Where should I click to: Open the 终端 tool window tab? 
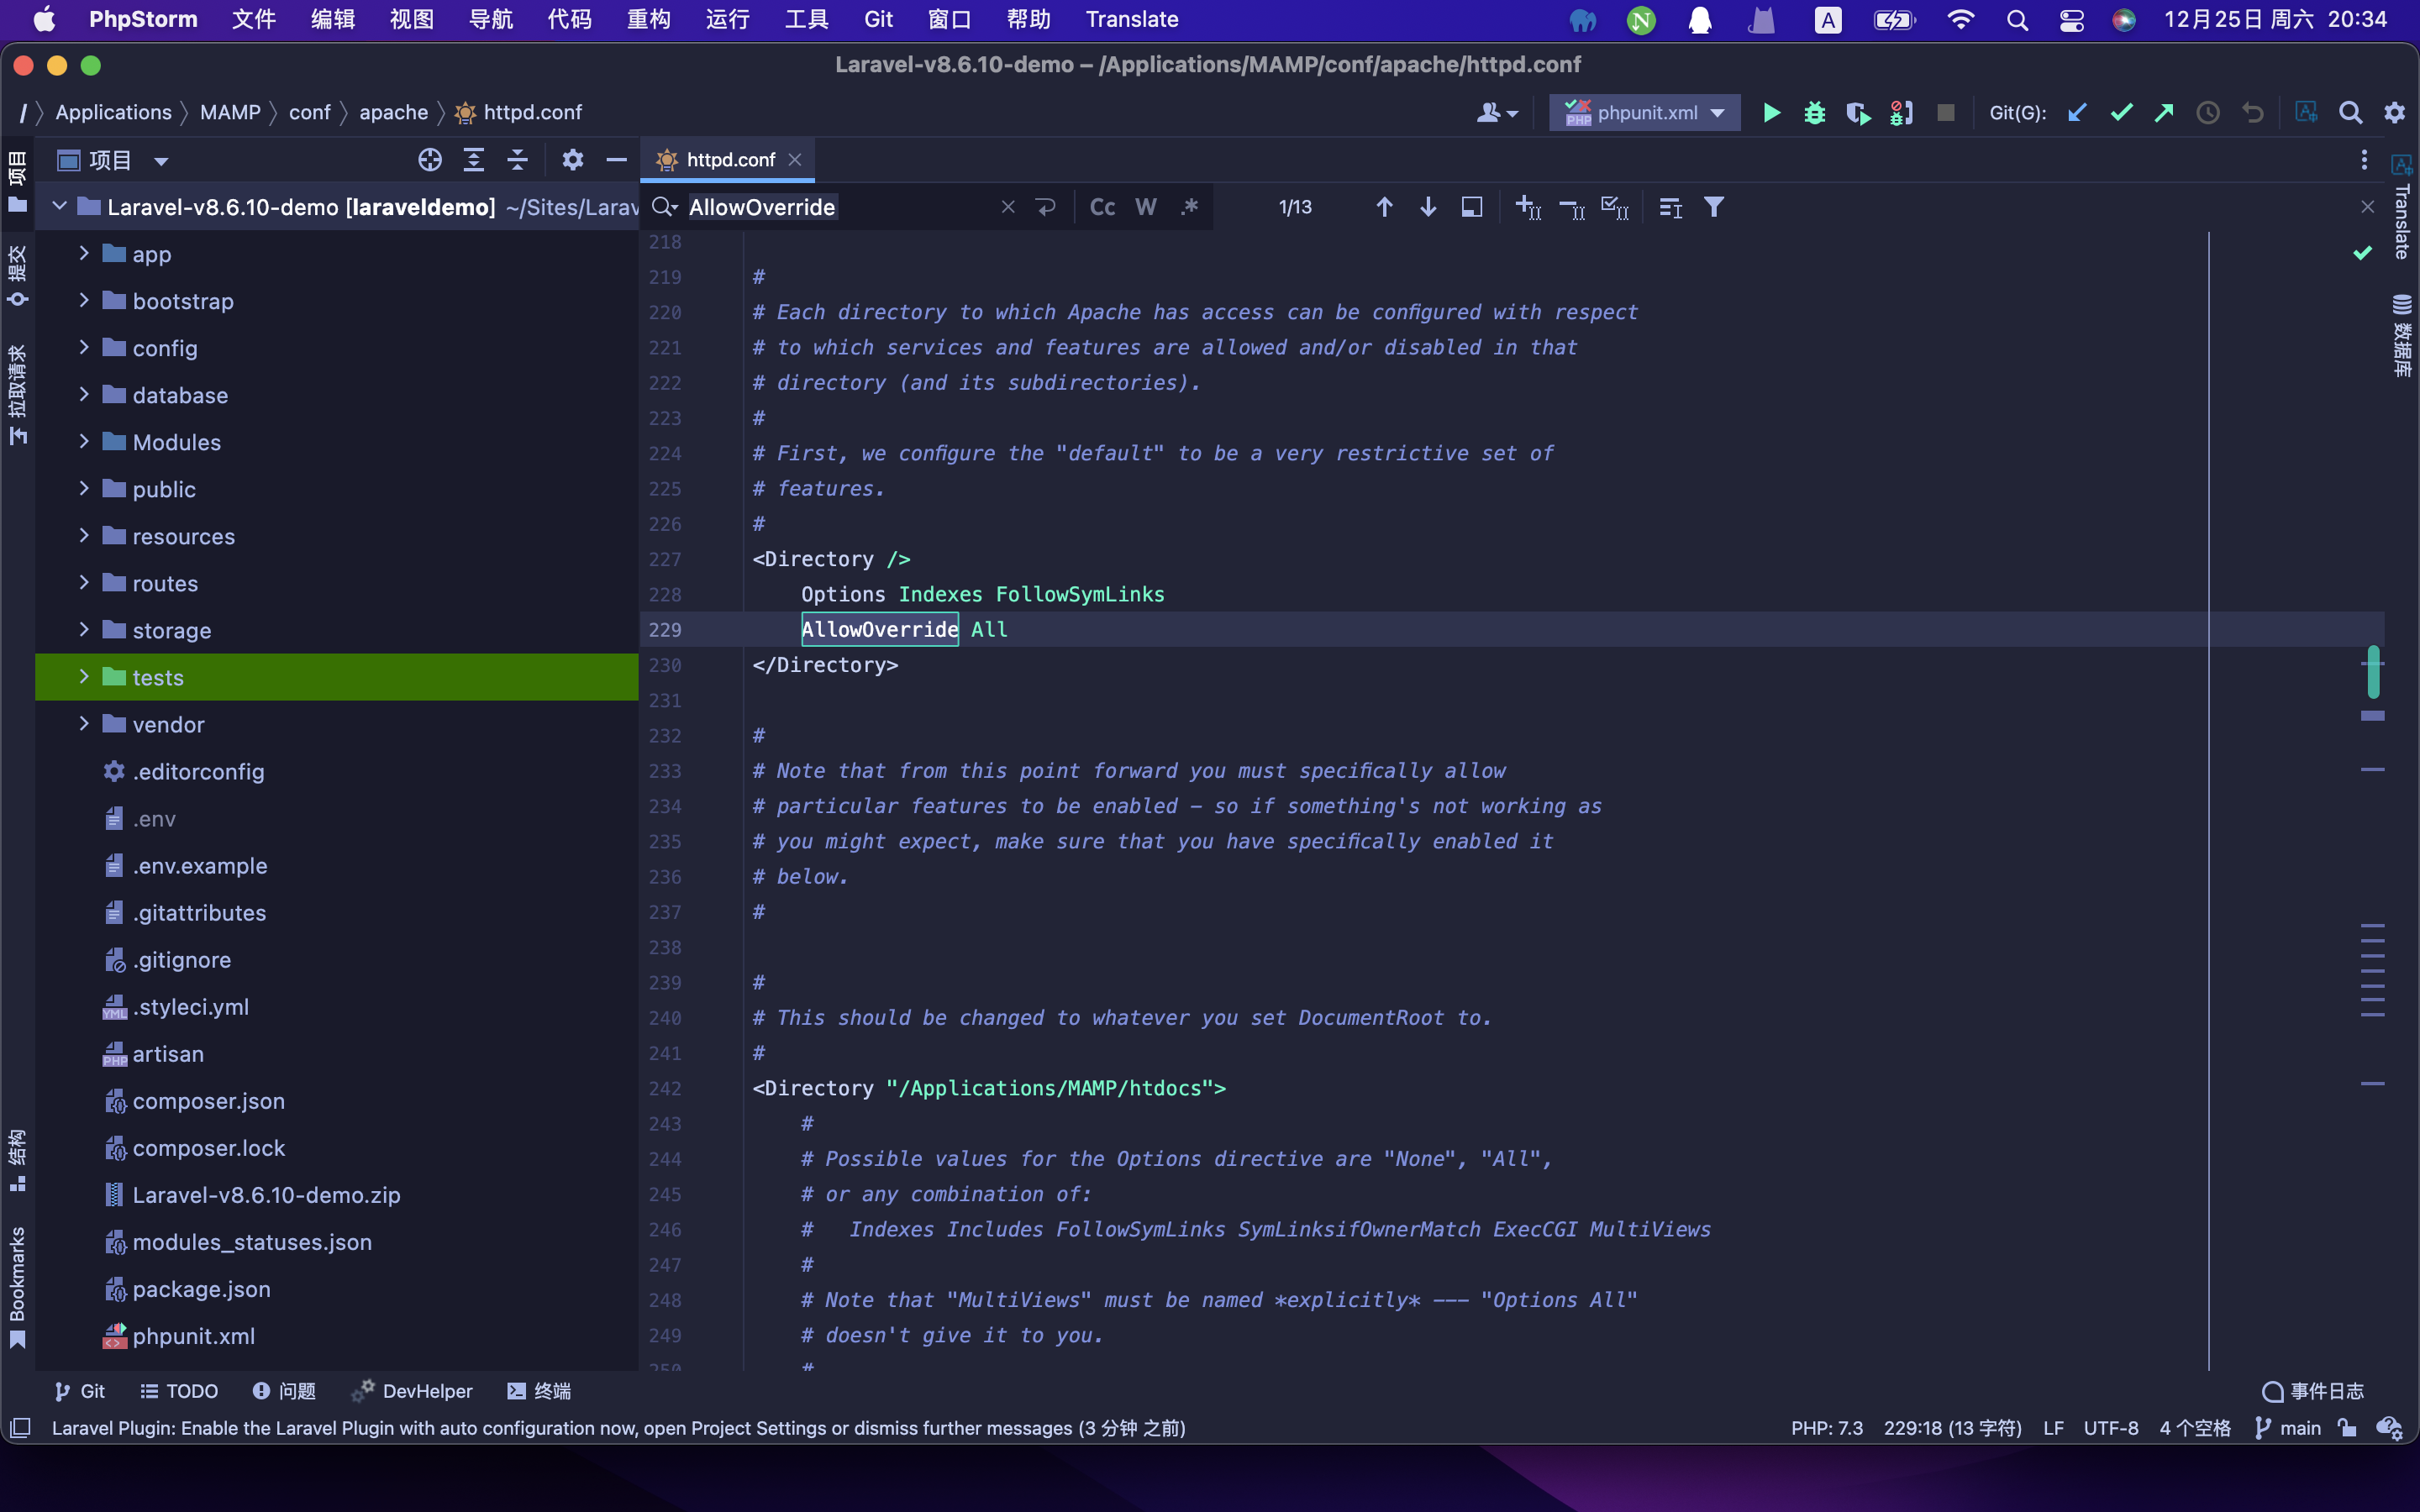539,1391
